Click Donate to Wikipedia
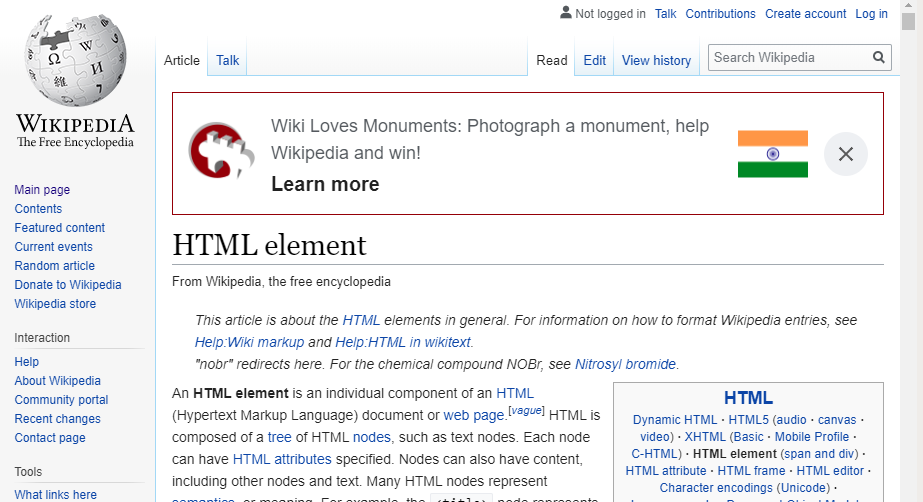The height and width of the screenshot is (502, 923). [x=68, y=284]
